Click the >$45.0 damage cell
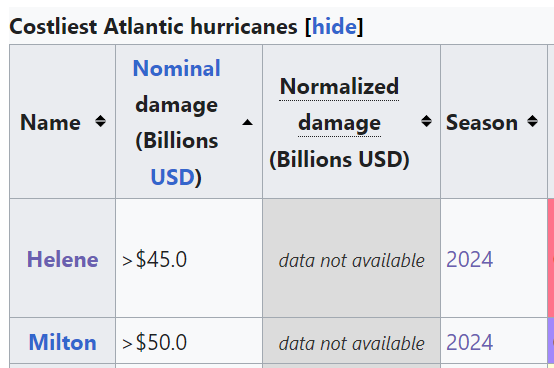Image resolution: width=554 pixels, height=368 pixels. 189,258
